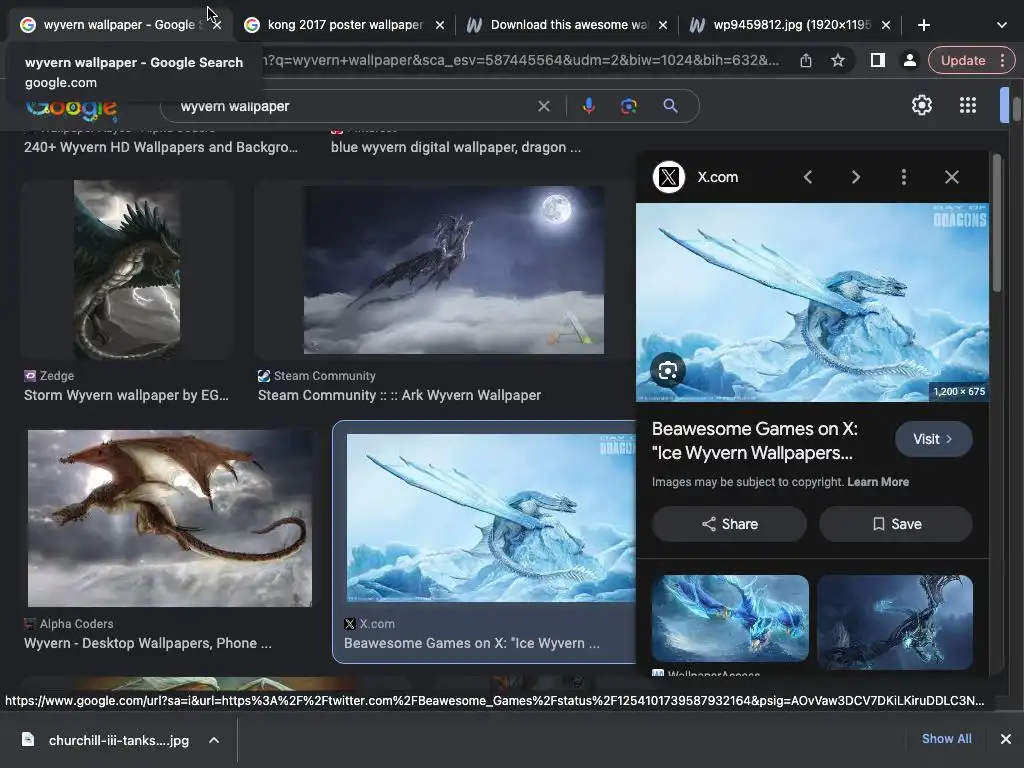Go to next image in preview panel

point(856,177)
